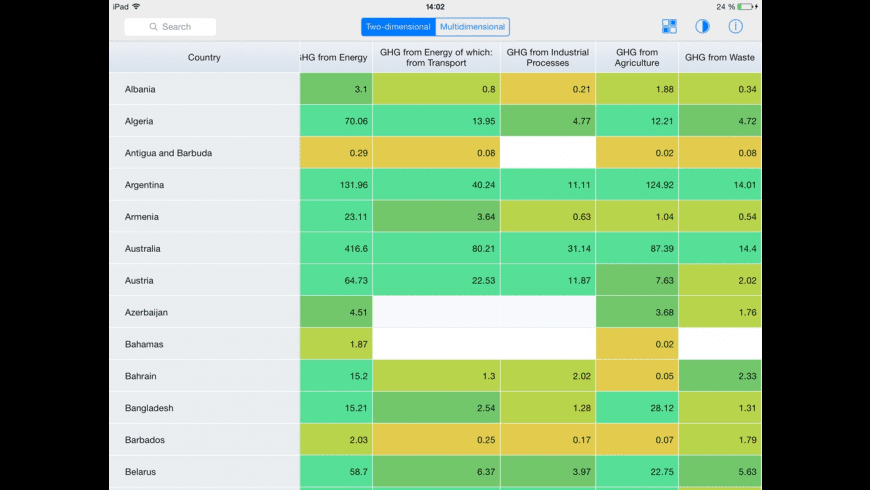Viewport: 870px width, 490px height.
Task: Check the Wi-Fi status icon
Action: click(136, 7)
